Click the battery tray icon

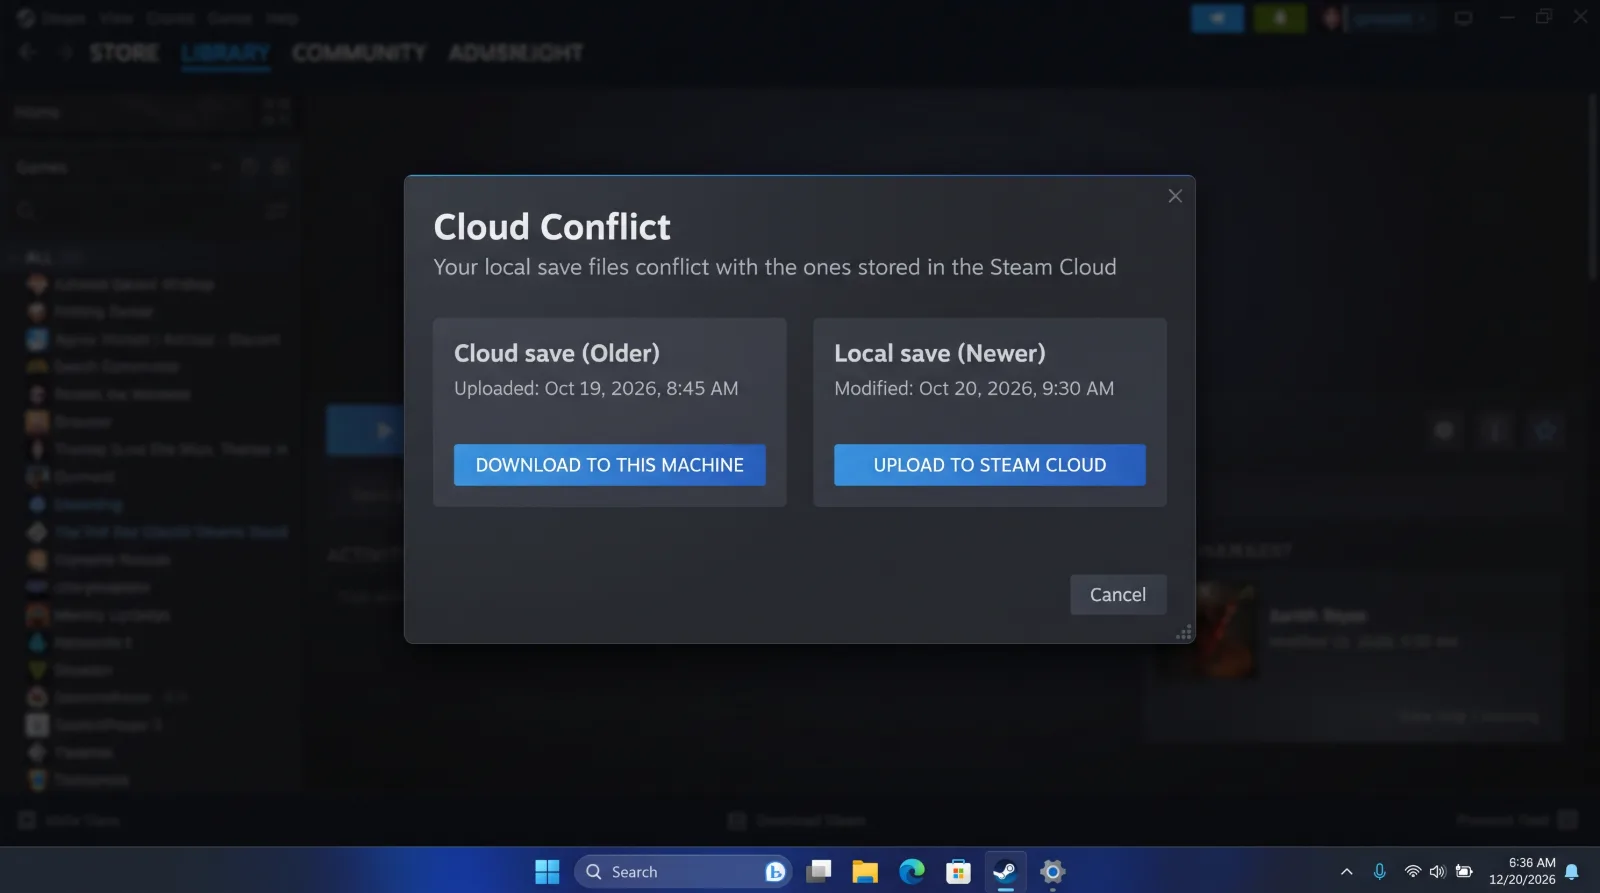pos(1464,872)
